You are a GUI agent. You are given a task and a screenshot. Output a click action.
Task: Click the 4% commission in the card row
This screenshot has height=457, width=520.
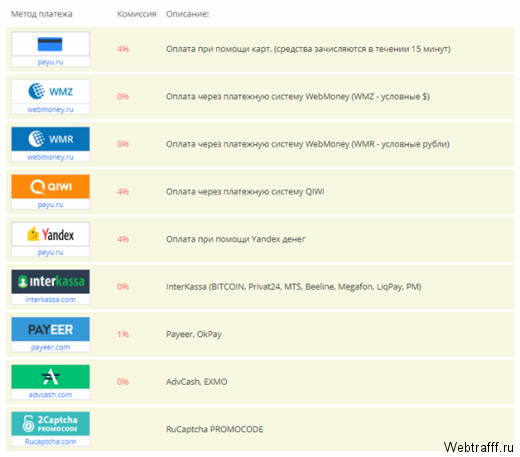[x=123, y=49]
